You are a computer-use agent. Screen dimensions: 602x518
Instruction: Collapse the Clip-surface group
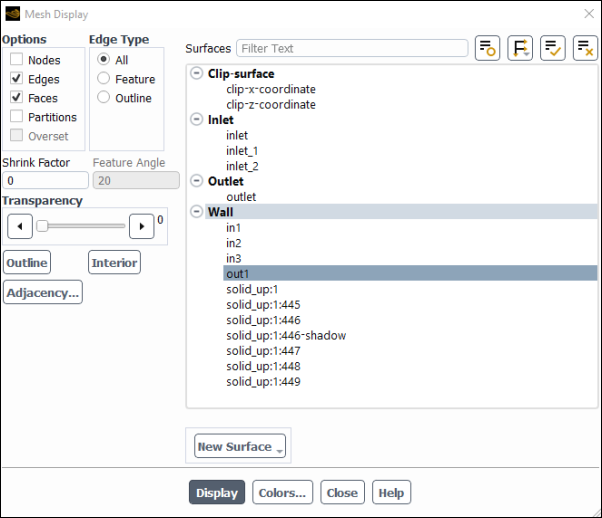click(197, 74)
